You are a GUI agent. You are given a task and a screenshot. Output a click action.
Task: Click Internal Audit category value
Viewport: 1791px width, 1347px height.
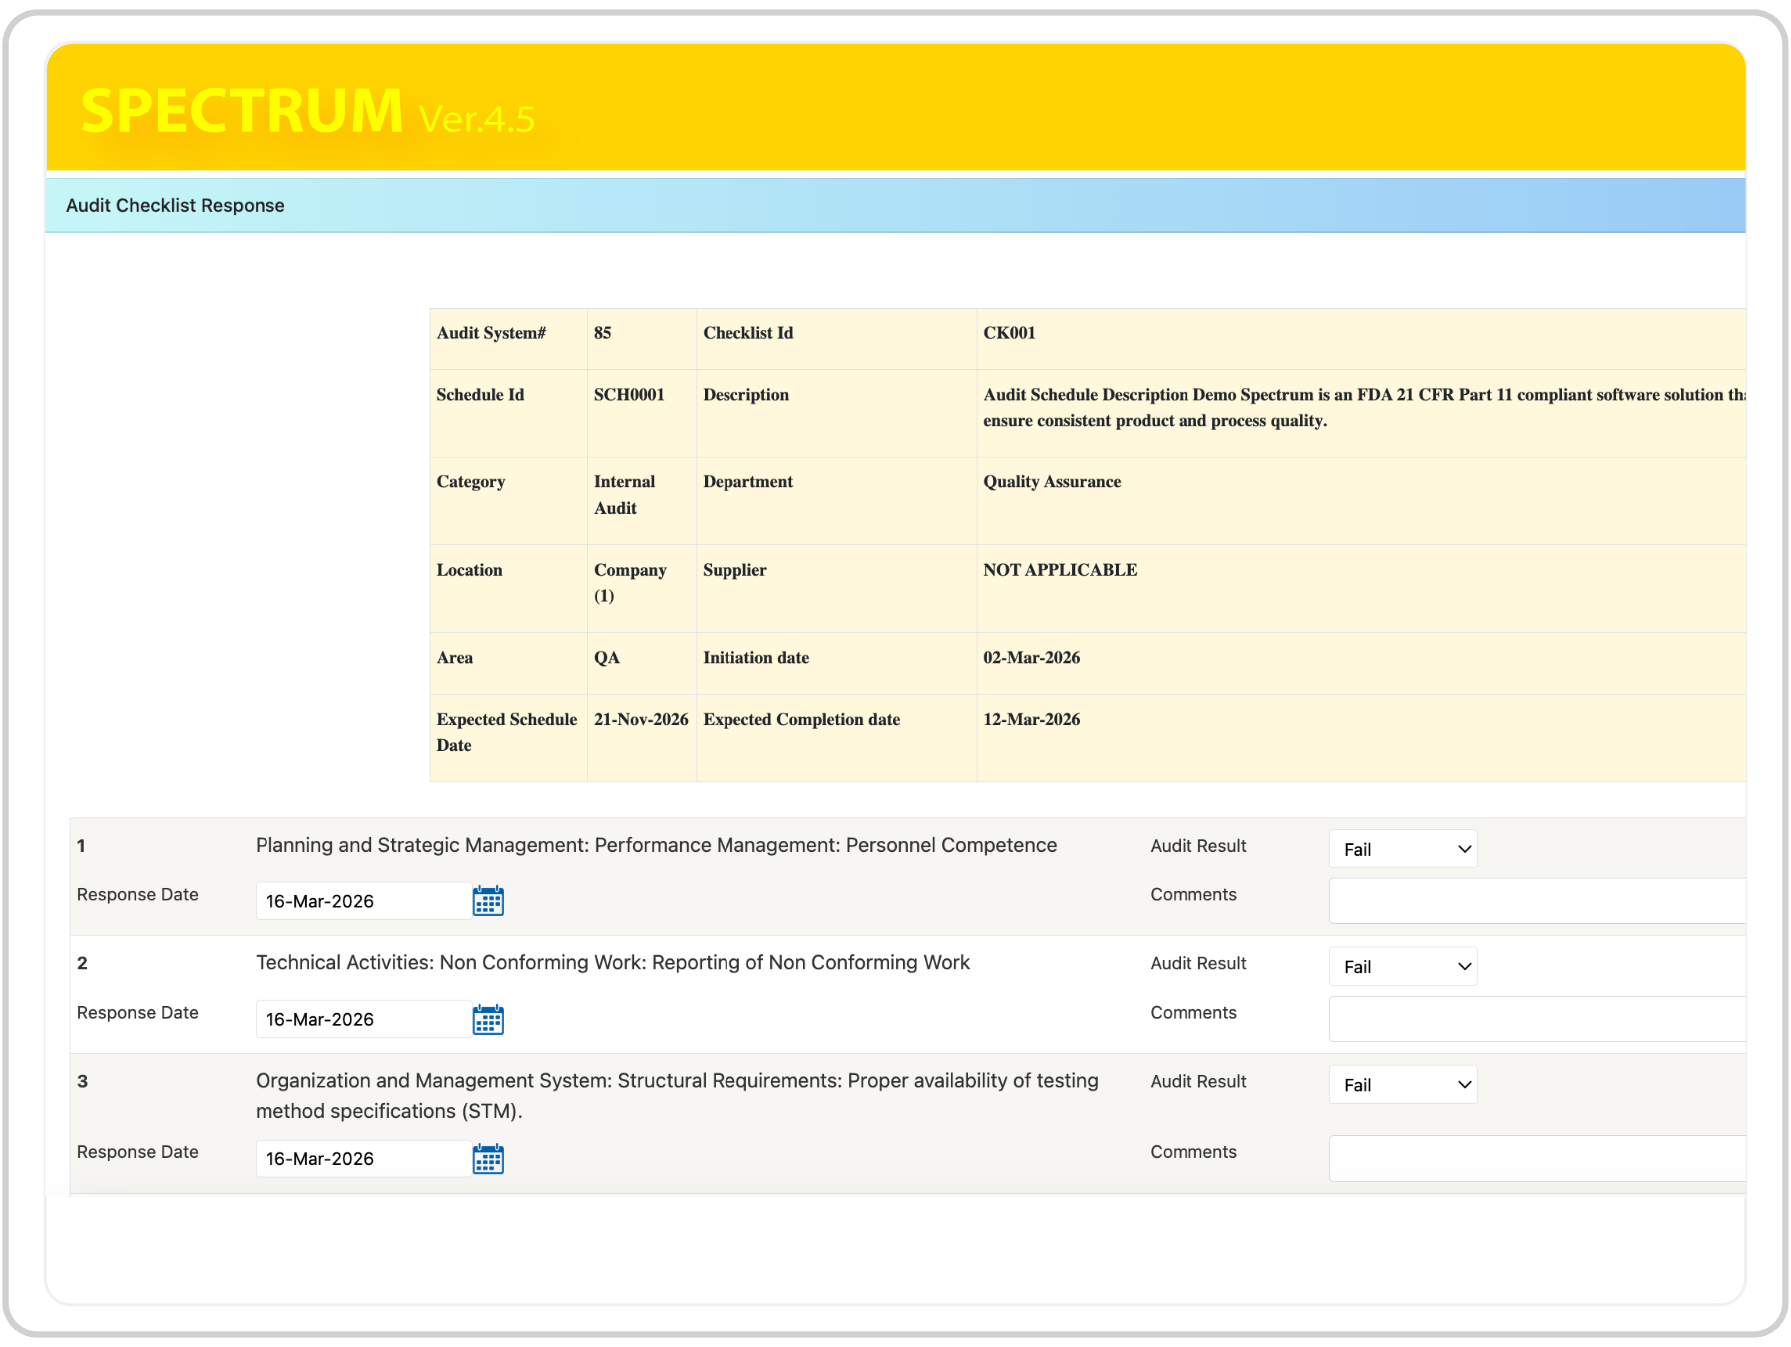(x=624, y=495)
